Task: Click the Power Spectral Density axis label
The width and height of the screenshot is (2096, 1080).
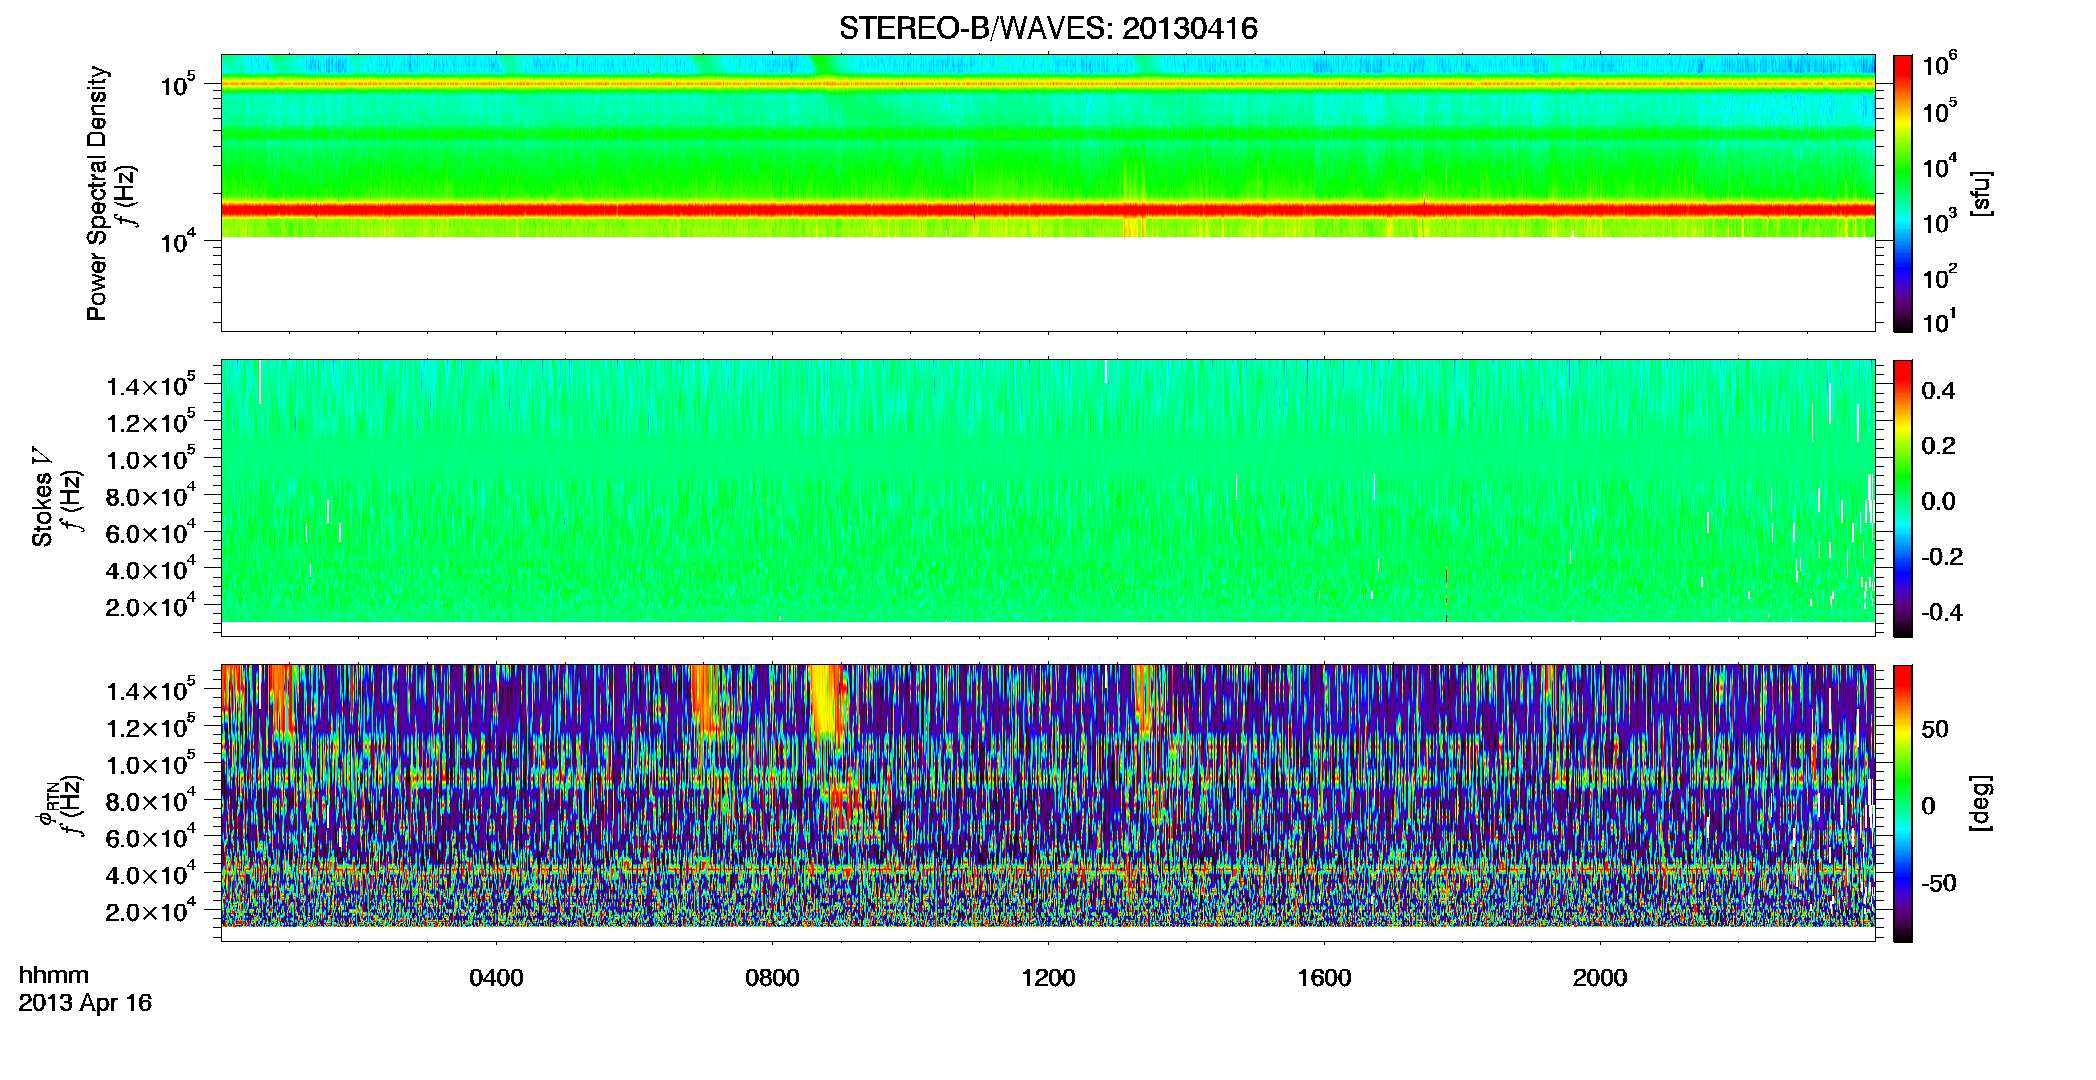Action: pos(97,193)
